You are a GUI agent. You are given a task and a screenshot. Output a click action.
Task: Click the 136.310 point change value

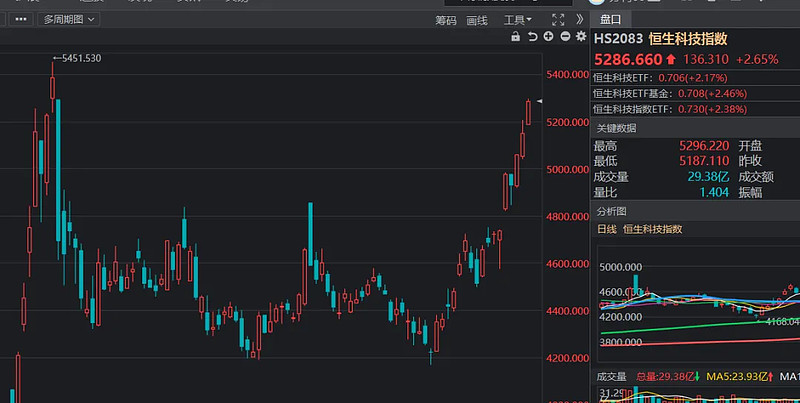pyautogui.click(x=706, y=60)
